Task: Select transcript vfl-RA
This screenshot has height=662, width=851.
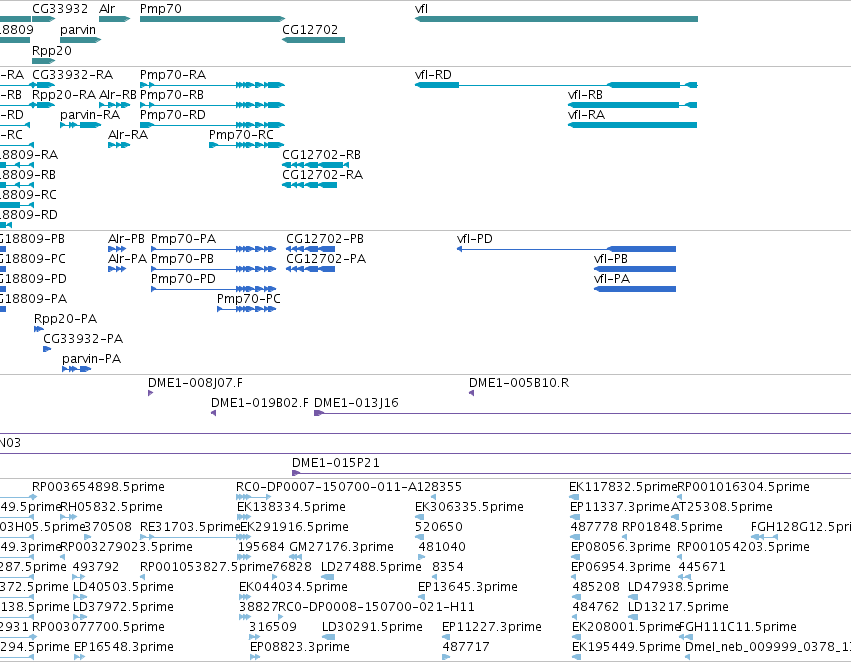Action: coord(632,125)
